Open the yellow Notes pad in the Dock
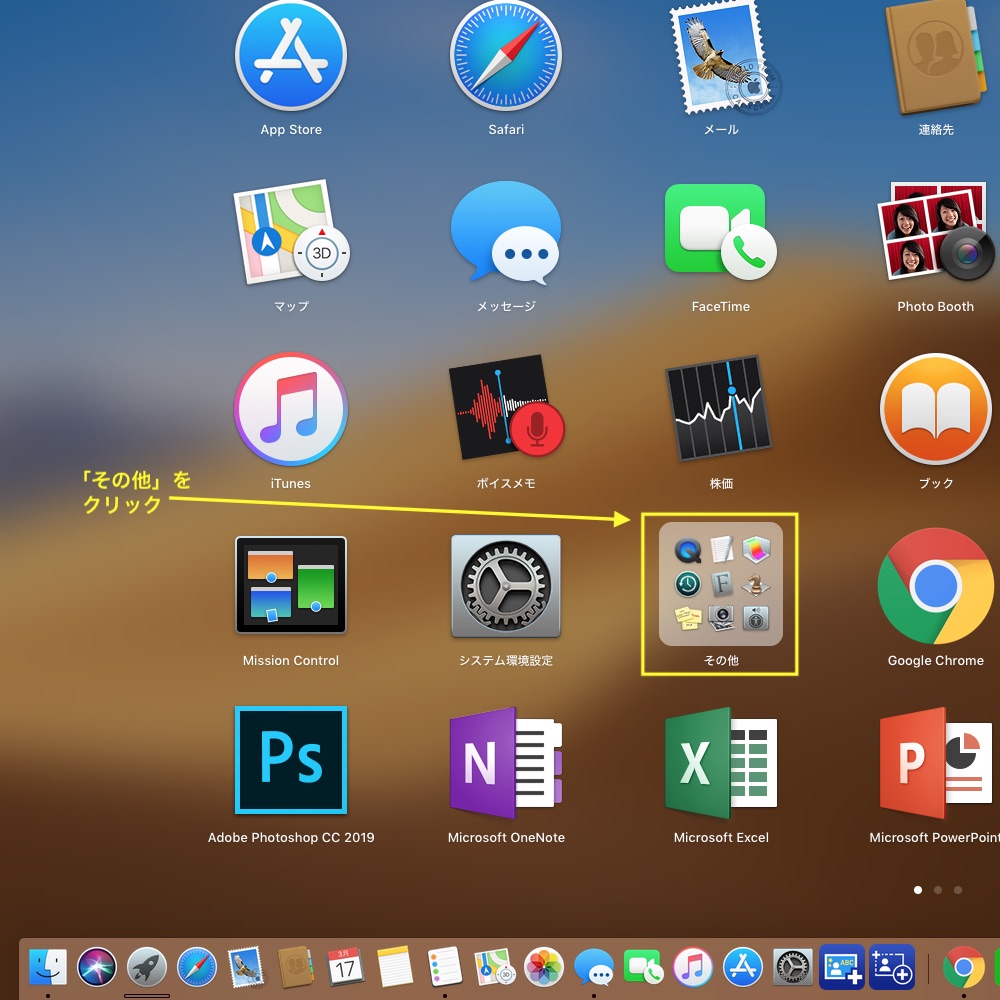The image size is (1000, 1000). 394,967
